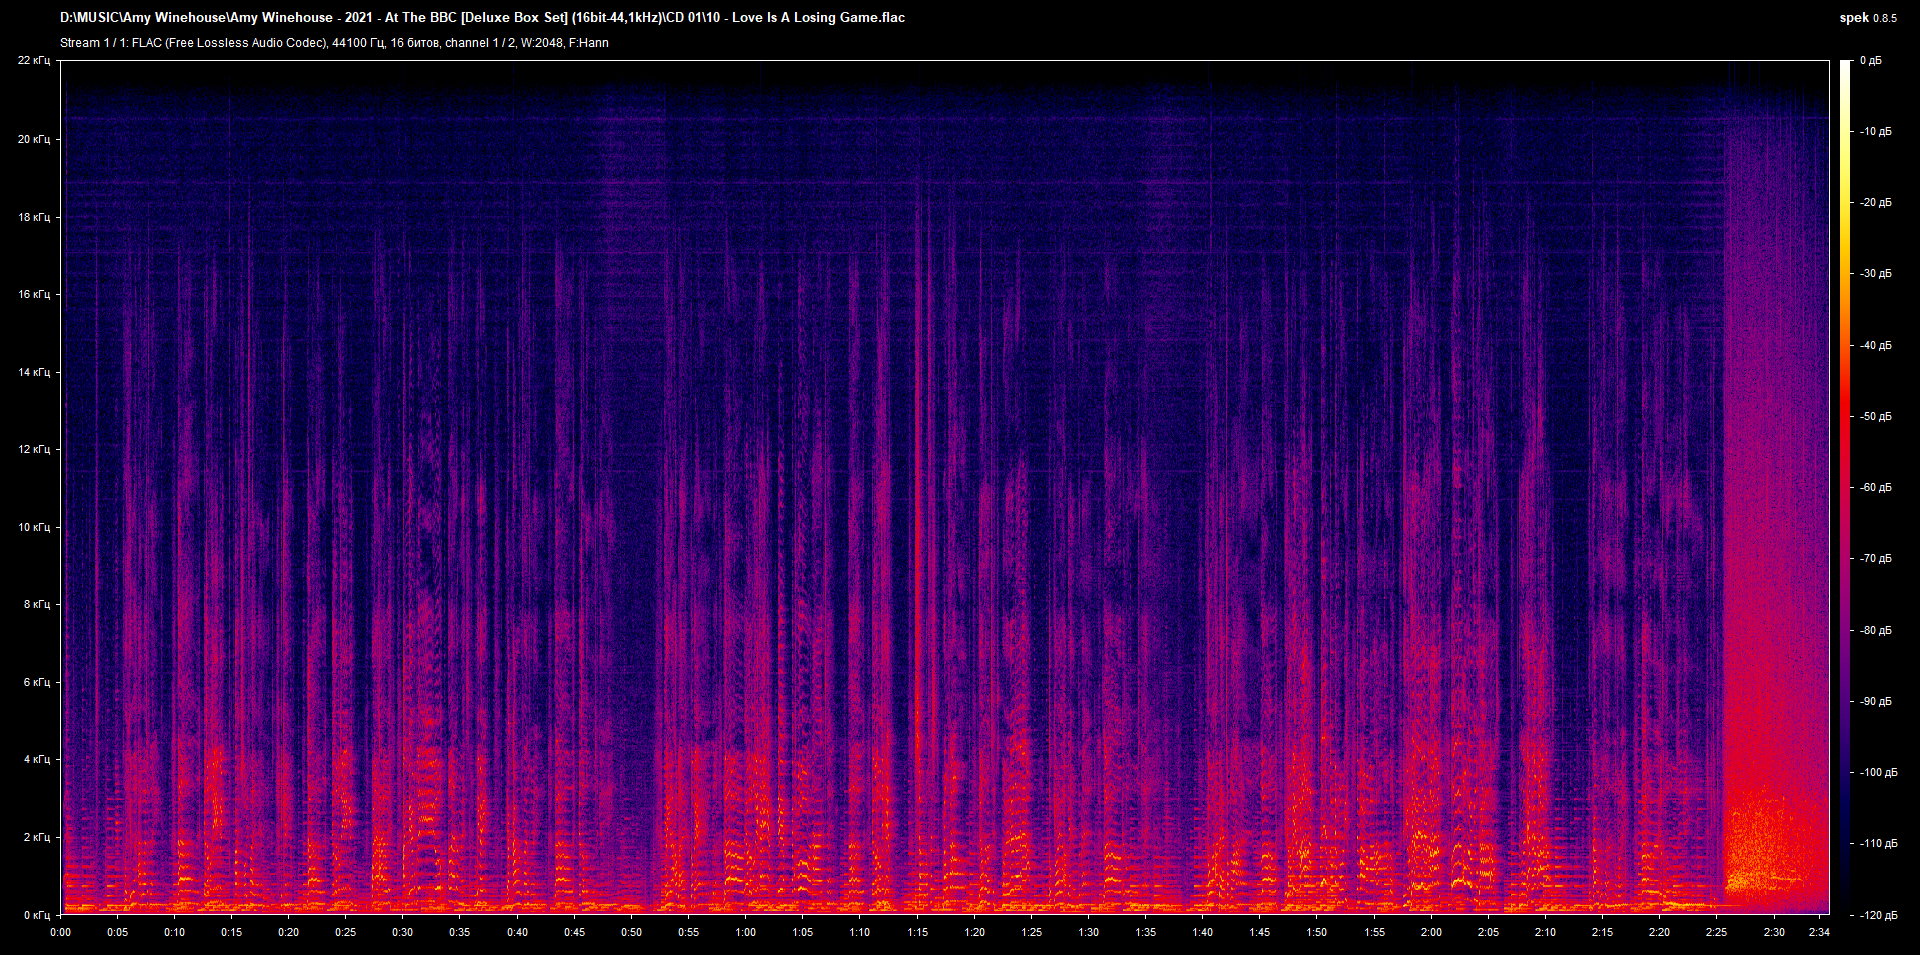Viewport: 1920px width, 955px height.
Task: Click the 16 kHz frequency axis label
Action: [x=33, y=294]
